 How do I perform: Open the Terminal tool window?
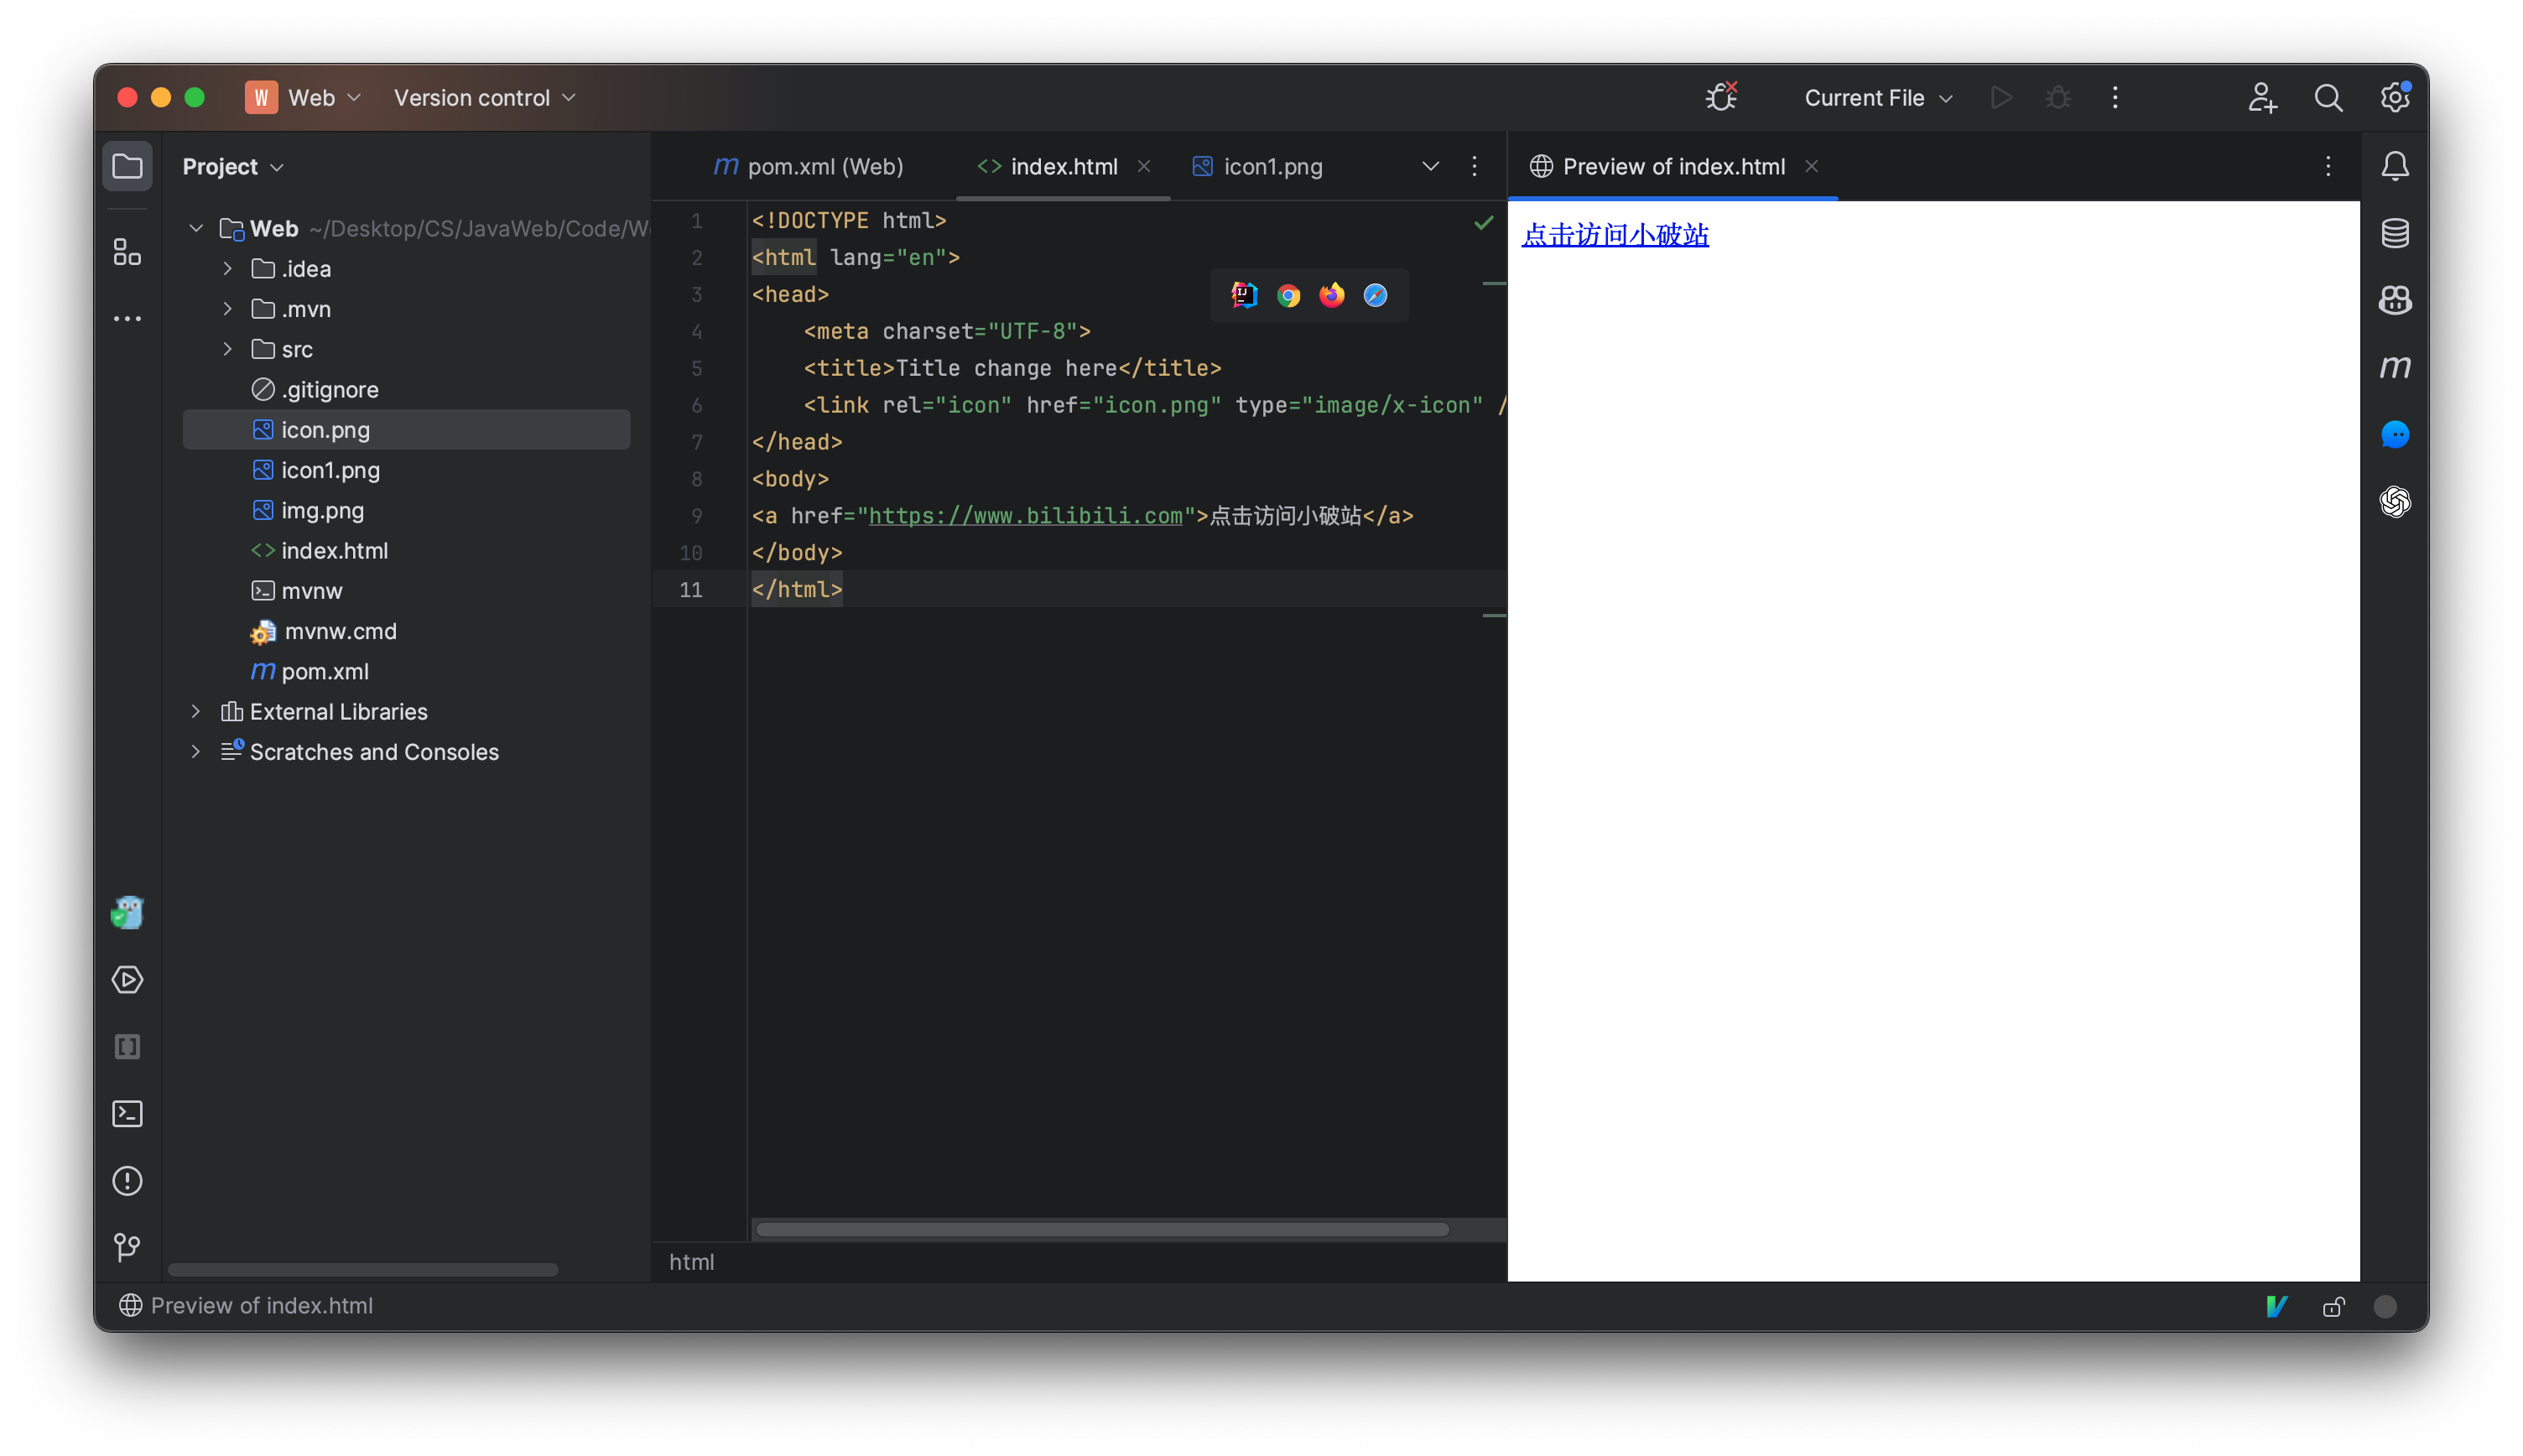pos(127,1114)
